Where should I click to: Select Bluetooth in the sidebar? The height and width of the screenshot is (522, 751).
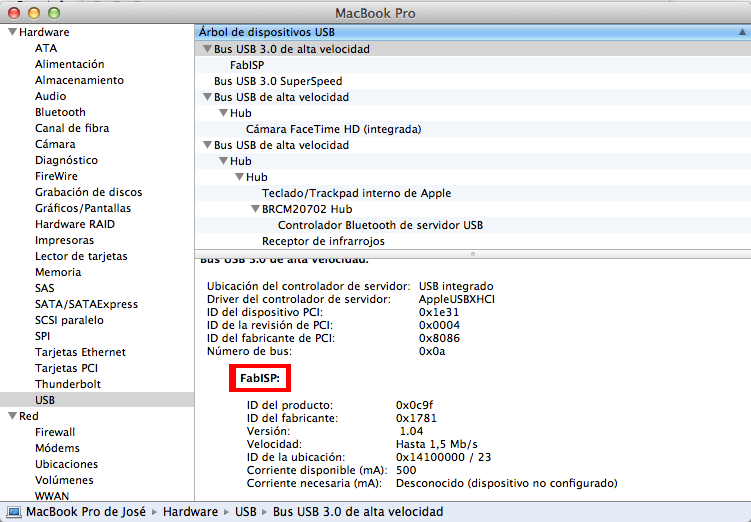60,112
